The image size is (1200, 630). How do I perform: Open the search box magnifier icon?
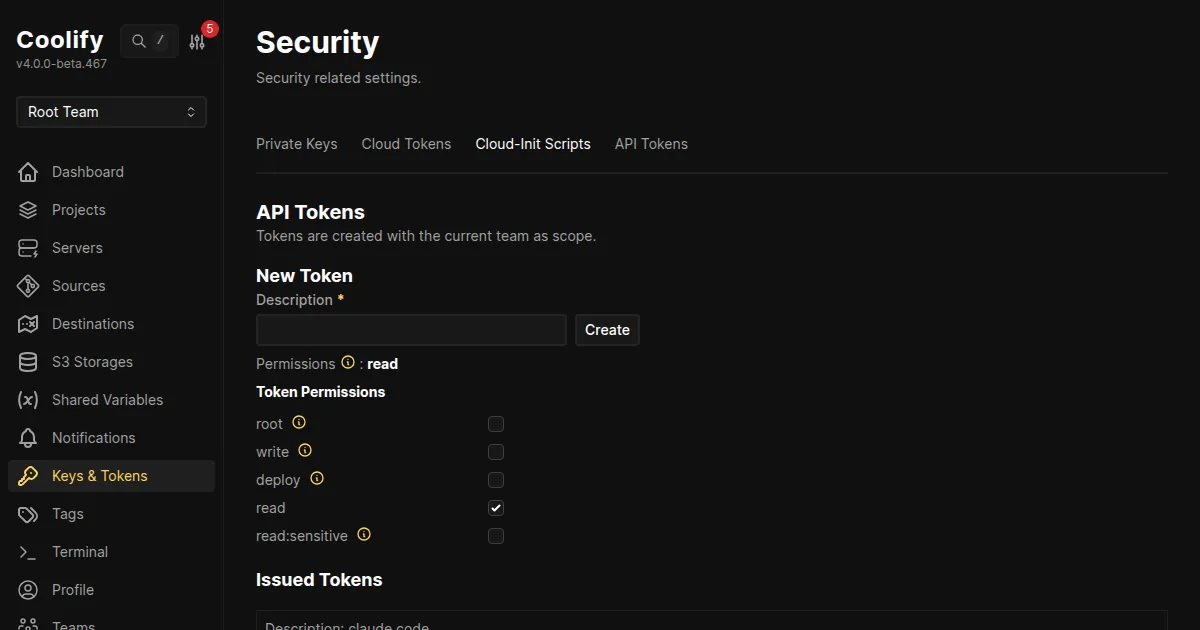tap(139, 41)
